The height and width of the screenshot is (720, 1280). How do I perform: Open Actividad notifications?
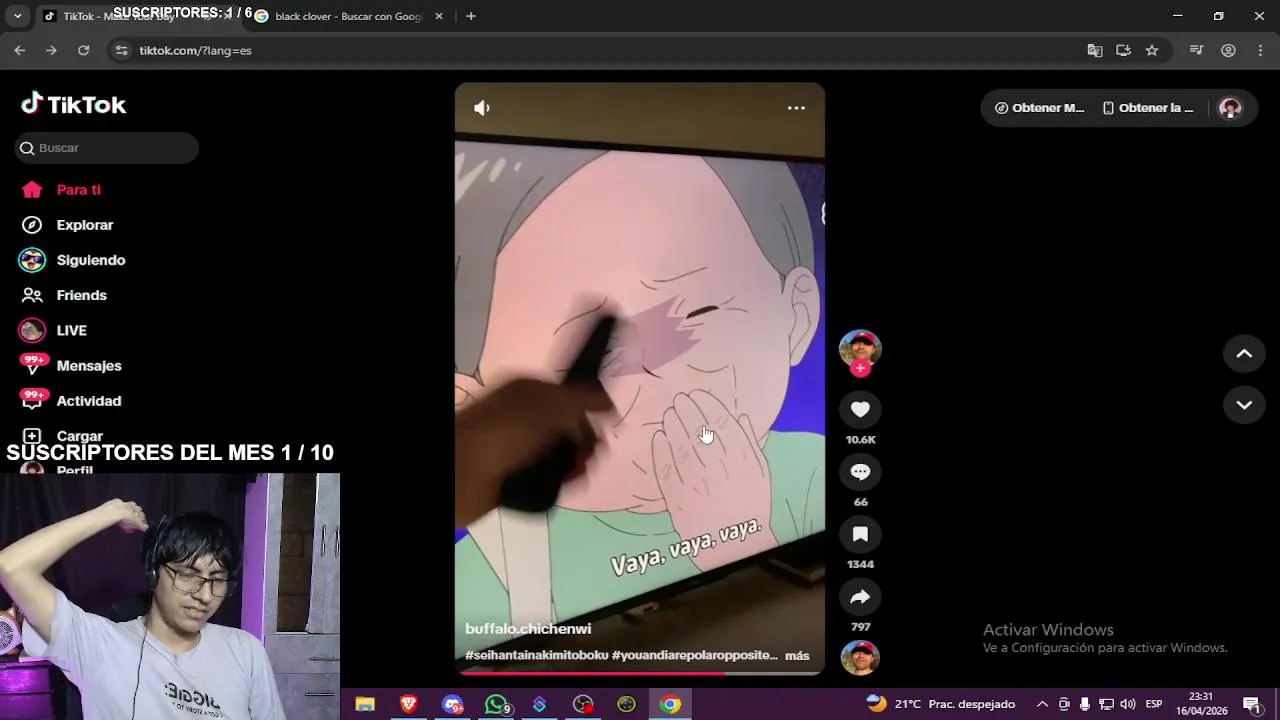(88, 401)
